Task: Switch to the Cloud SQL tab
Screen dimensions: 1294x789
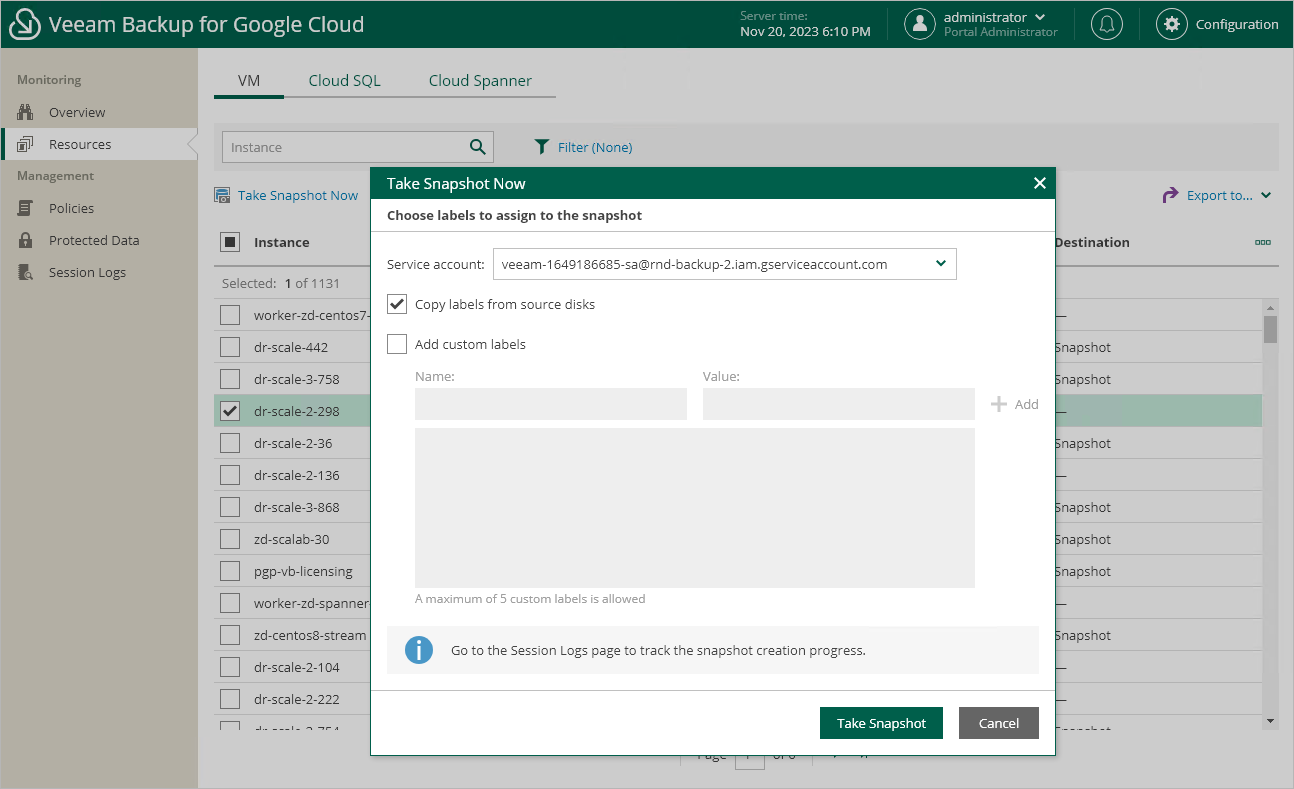Action: tap(344, 81)
